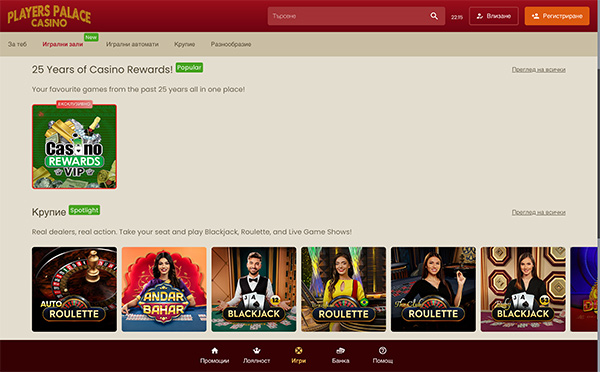The height and width of the screenshot is (372, 600).
Task: Click the orange Регистриране button
Action: tap(557, 16)
